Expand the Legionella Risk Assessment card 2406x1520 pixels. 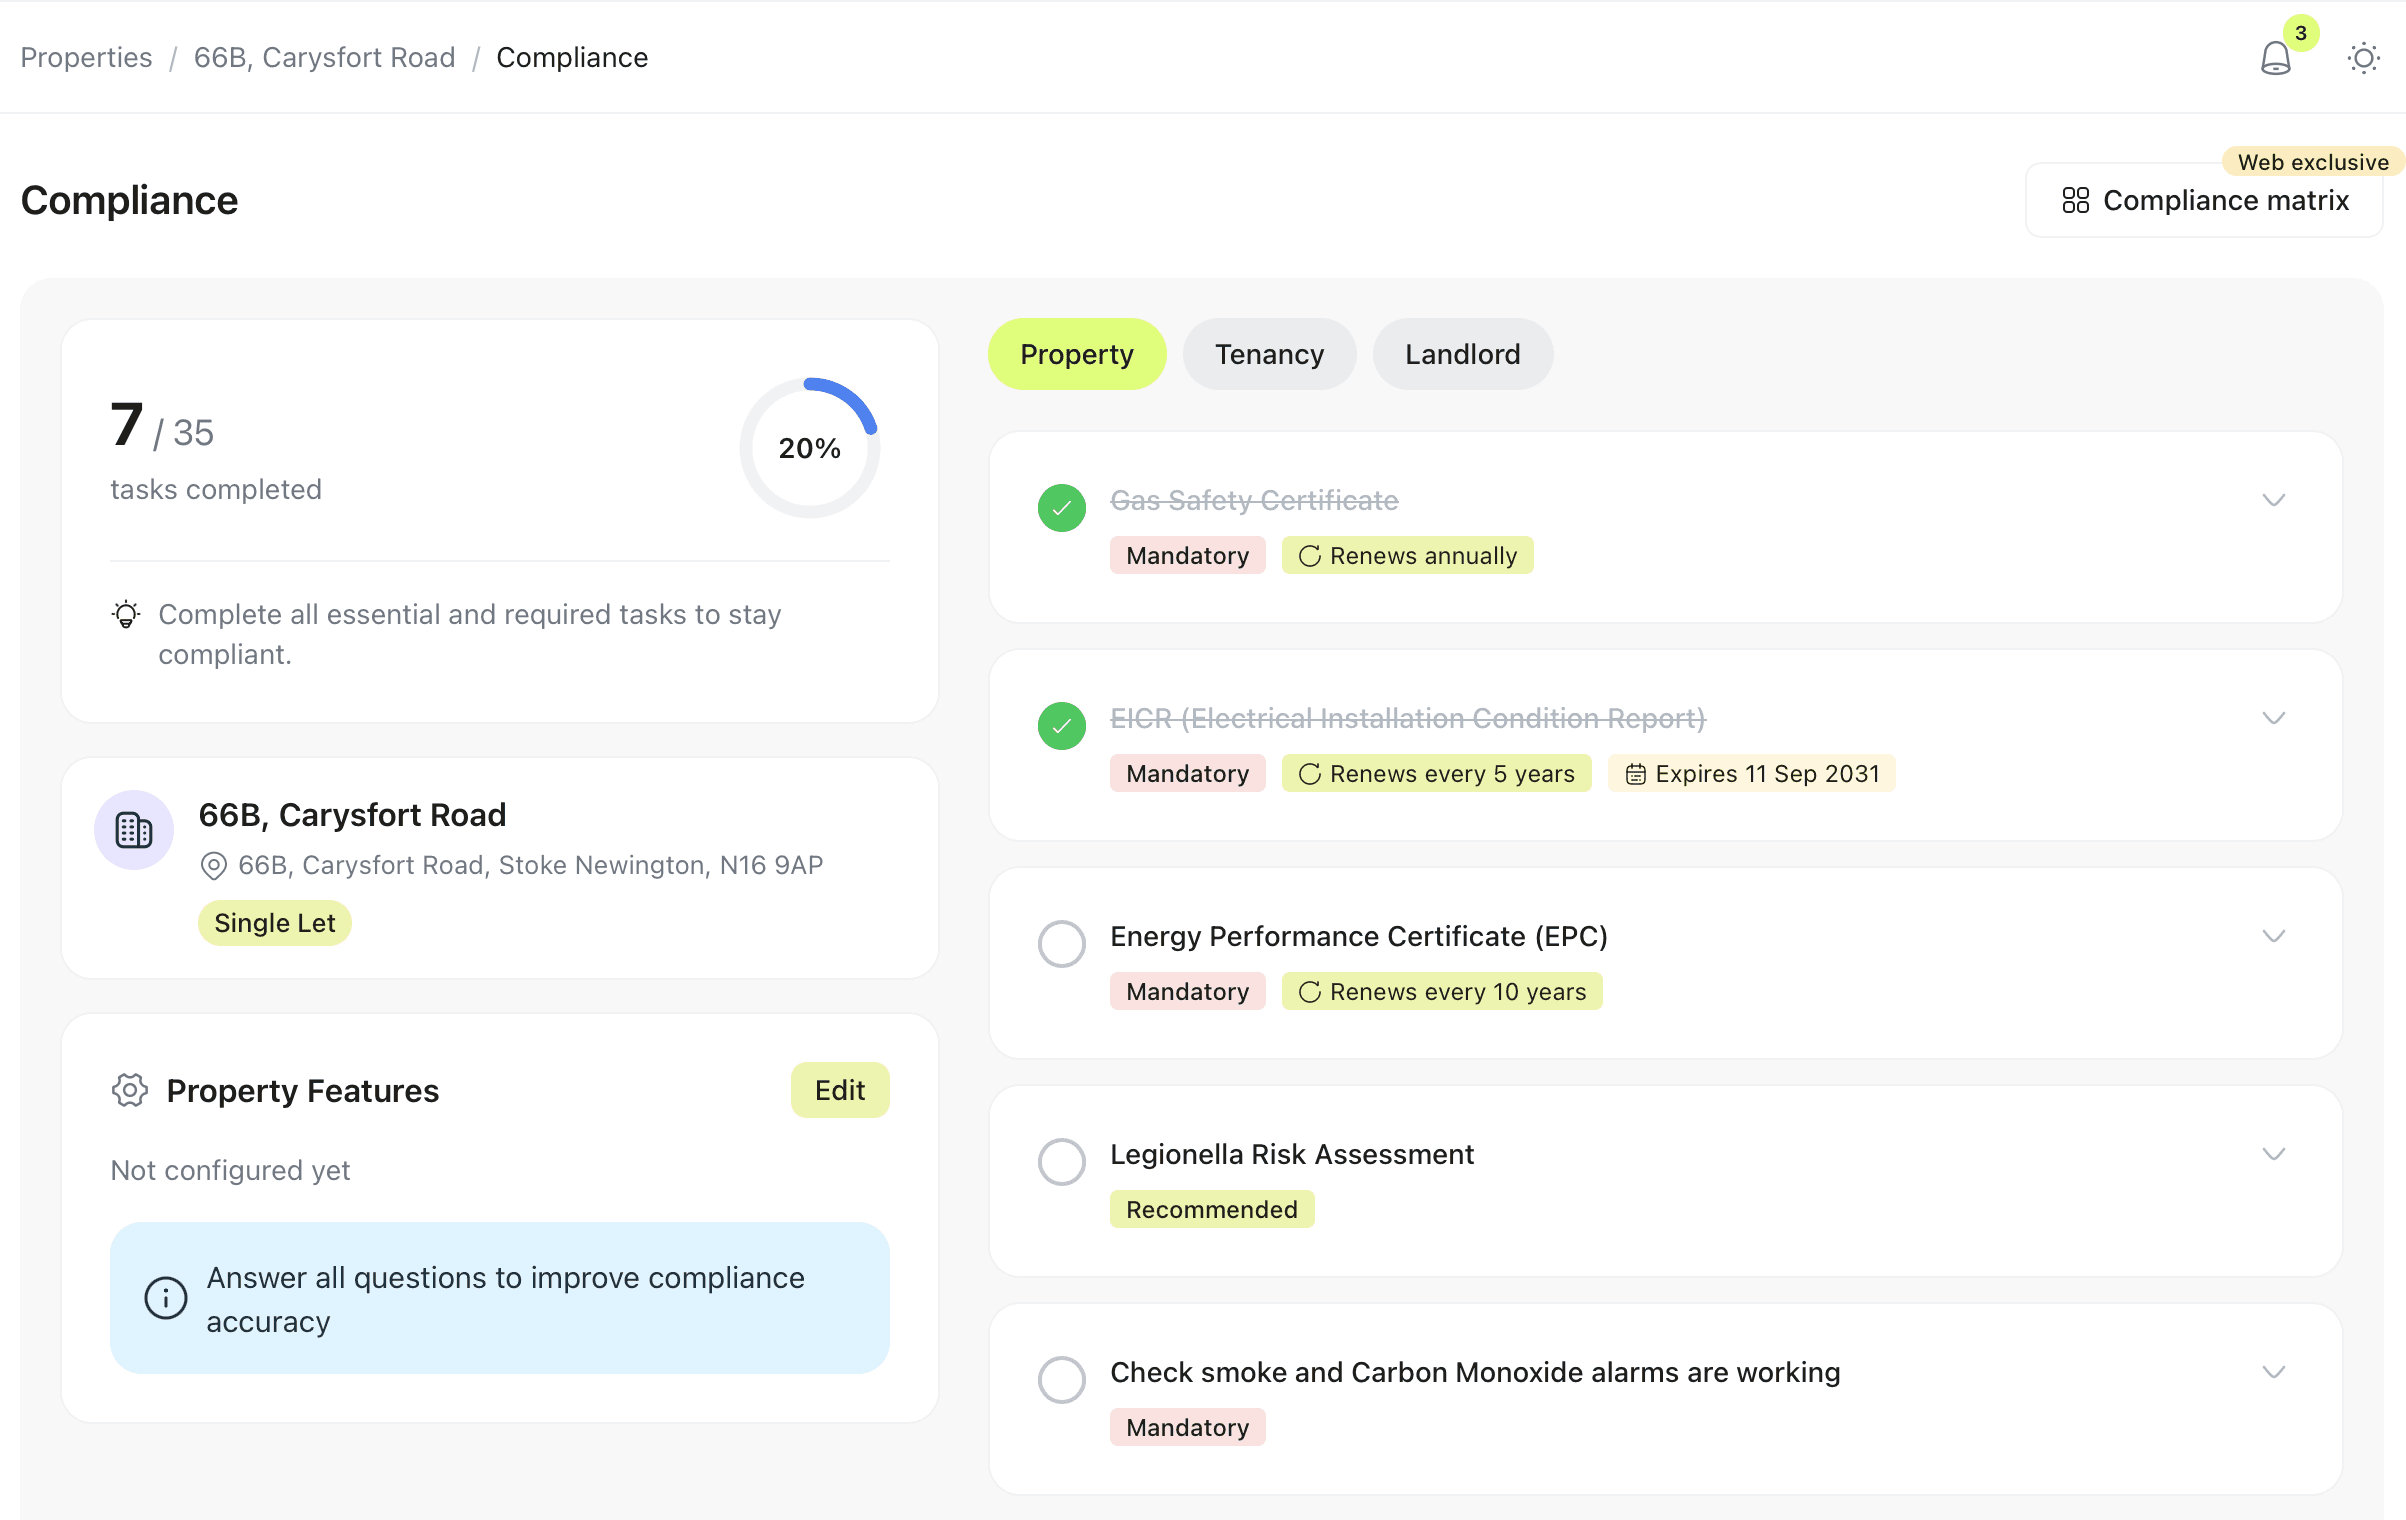[x=2273, y=1154]
